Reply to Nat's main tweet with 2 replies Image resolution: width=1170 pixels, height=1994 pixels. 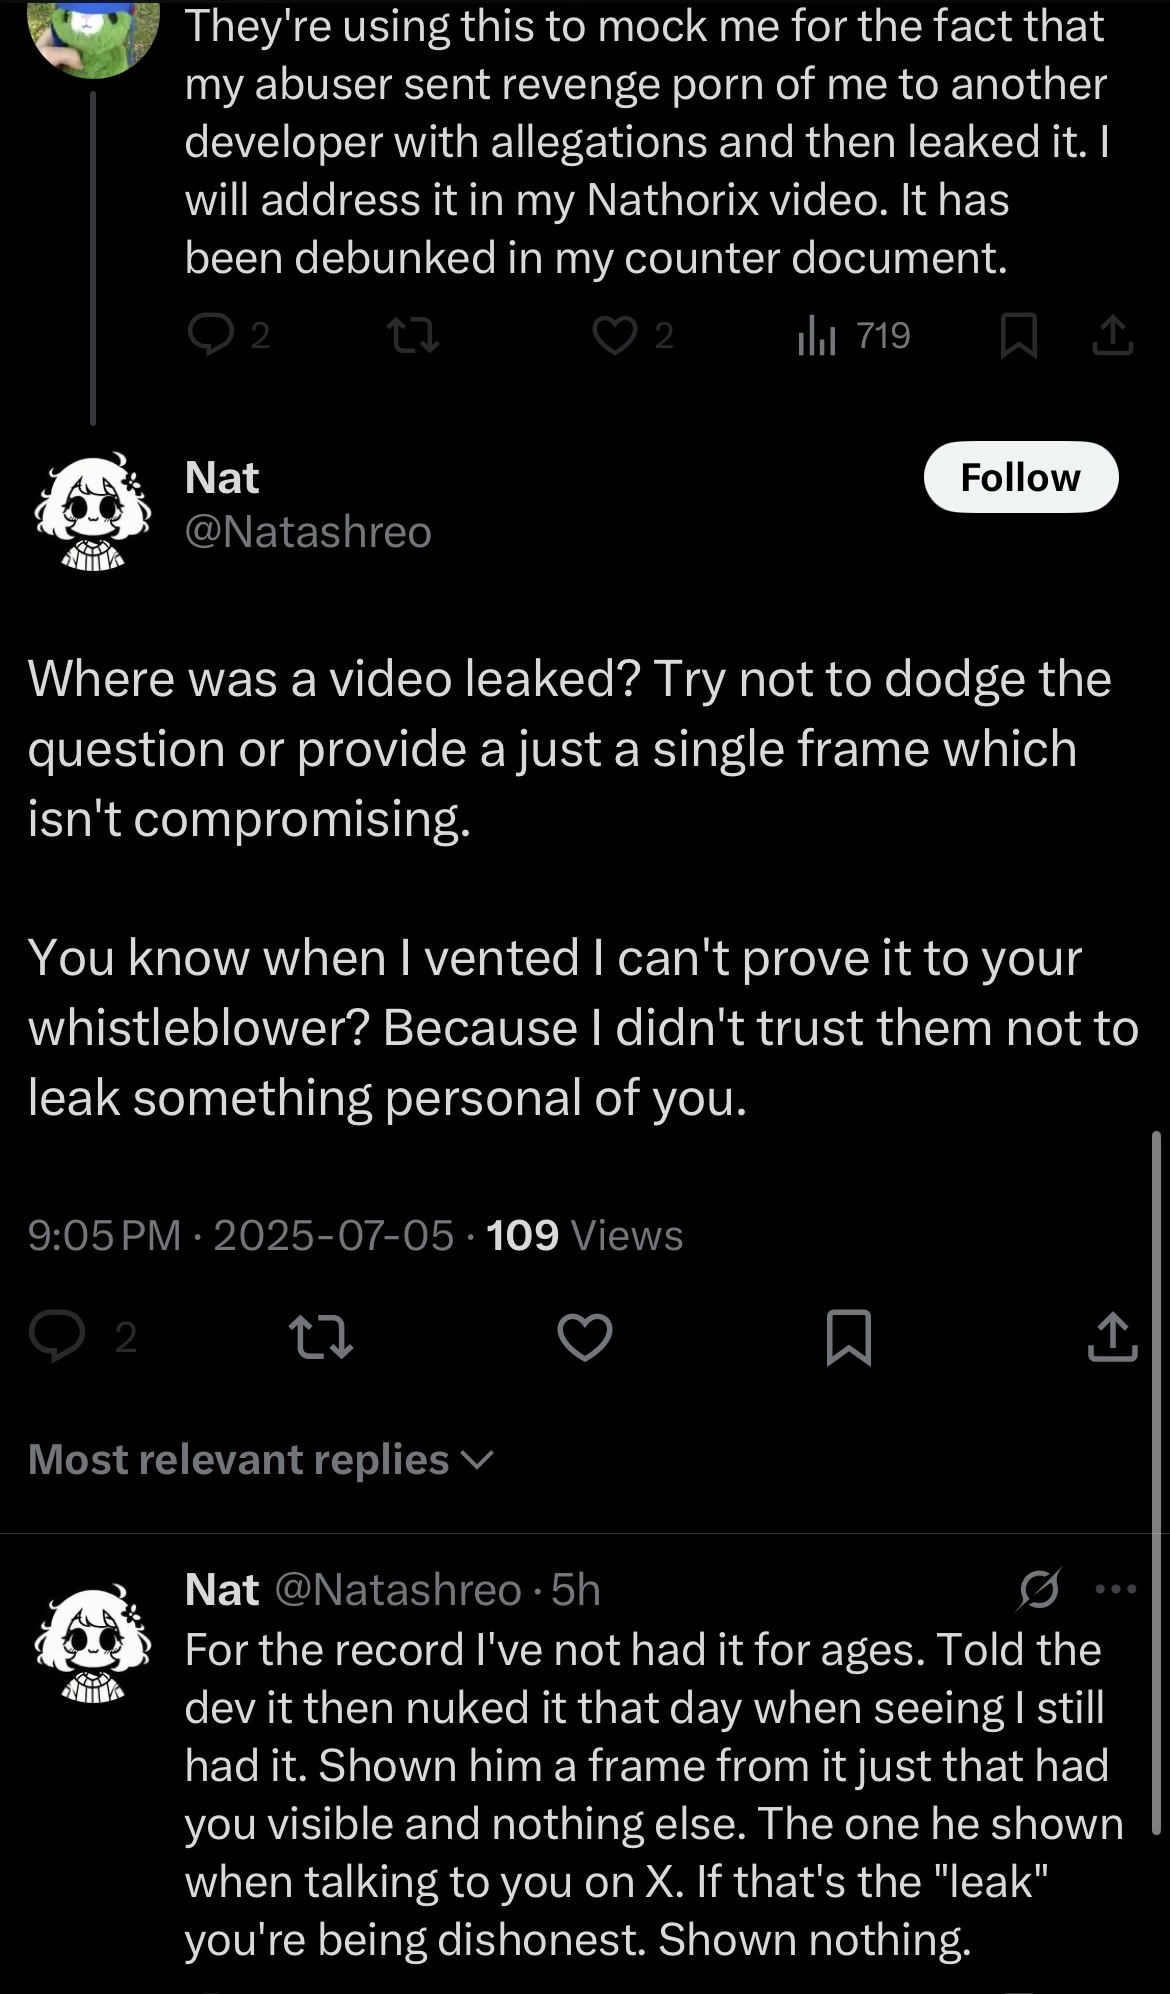tap(57, 1337)
